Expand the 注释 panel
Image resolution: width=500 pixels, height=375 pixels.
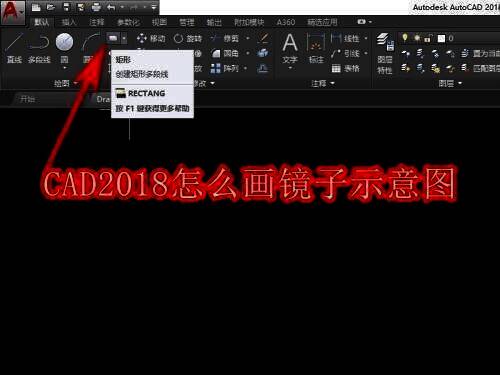[323, 83]
